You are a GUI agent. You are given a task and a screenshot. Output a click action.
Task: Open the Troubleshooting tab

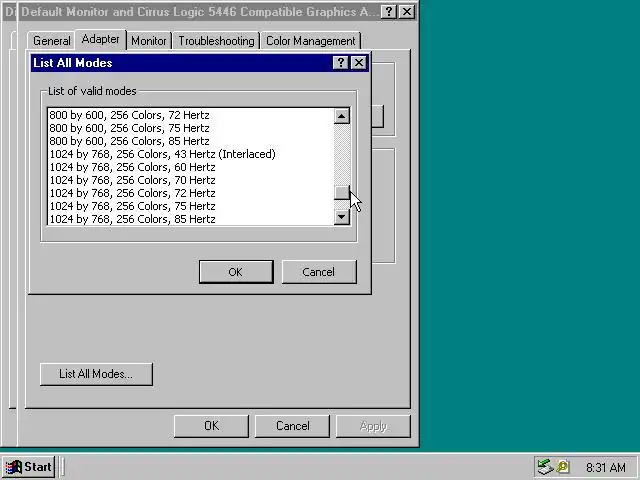[216, 41]
